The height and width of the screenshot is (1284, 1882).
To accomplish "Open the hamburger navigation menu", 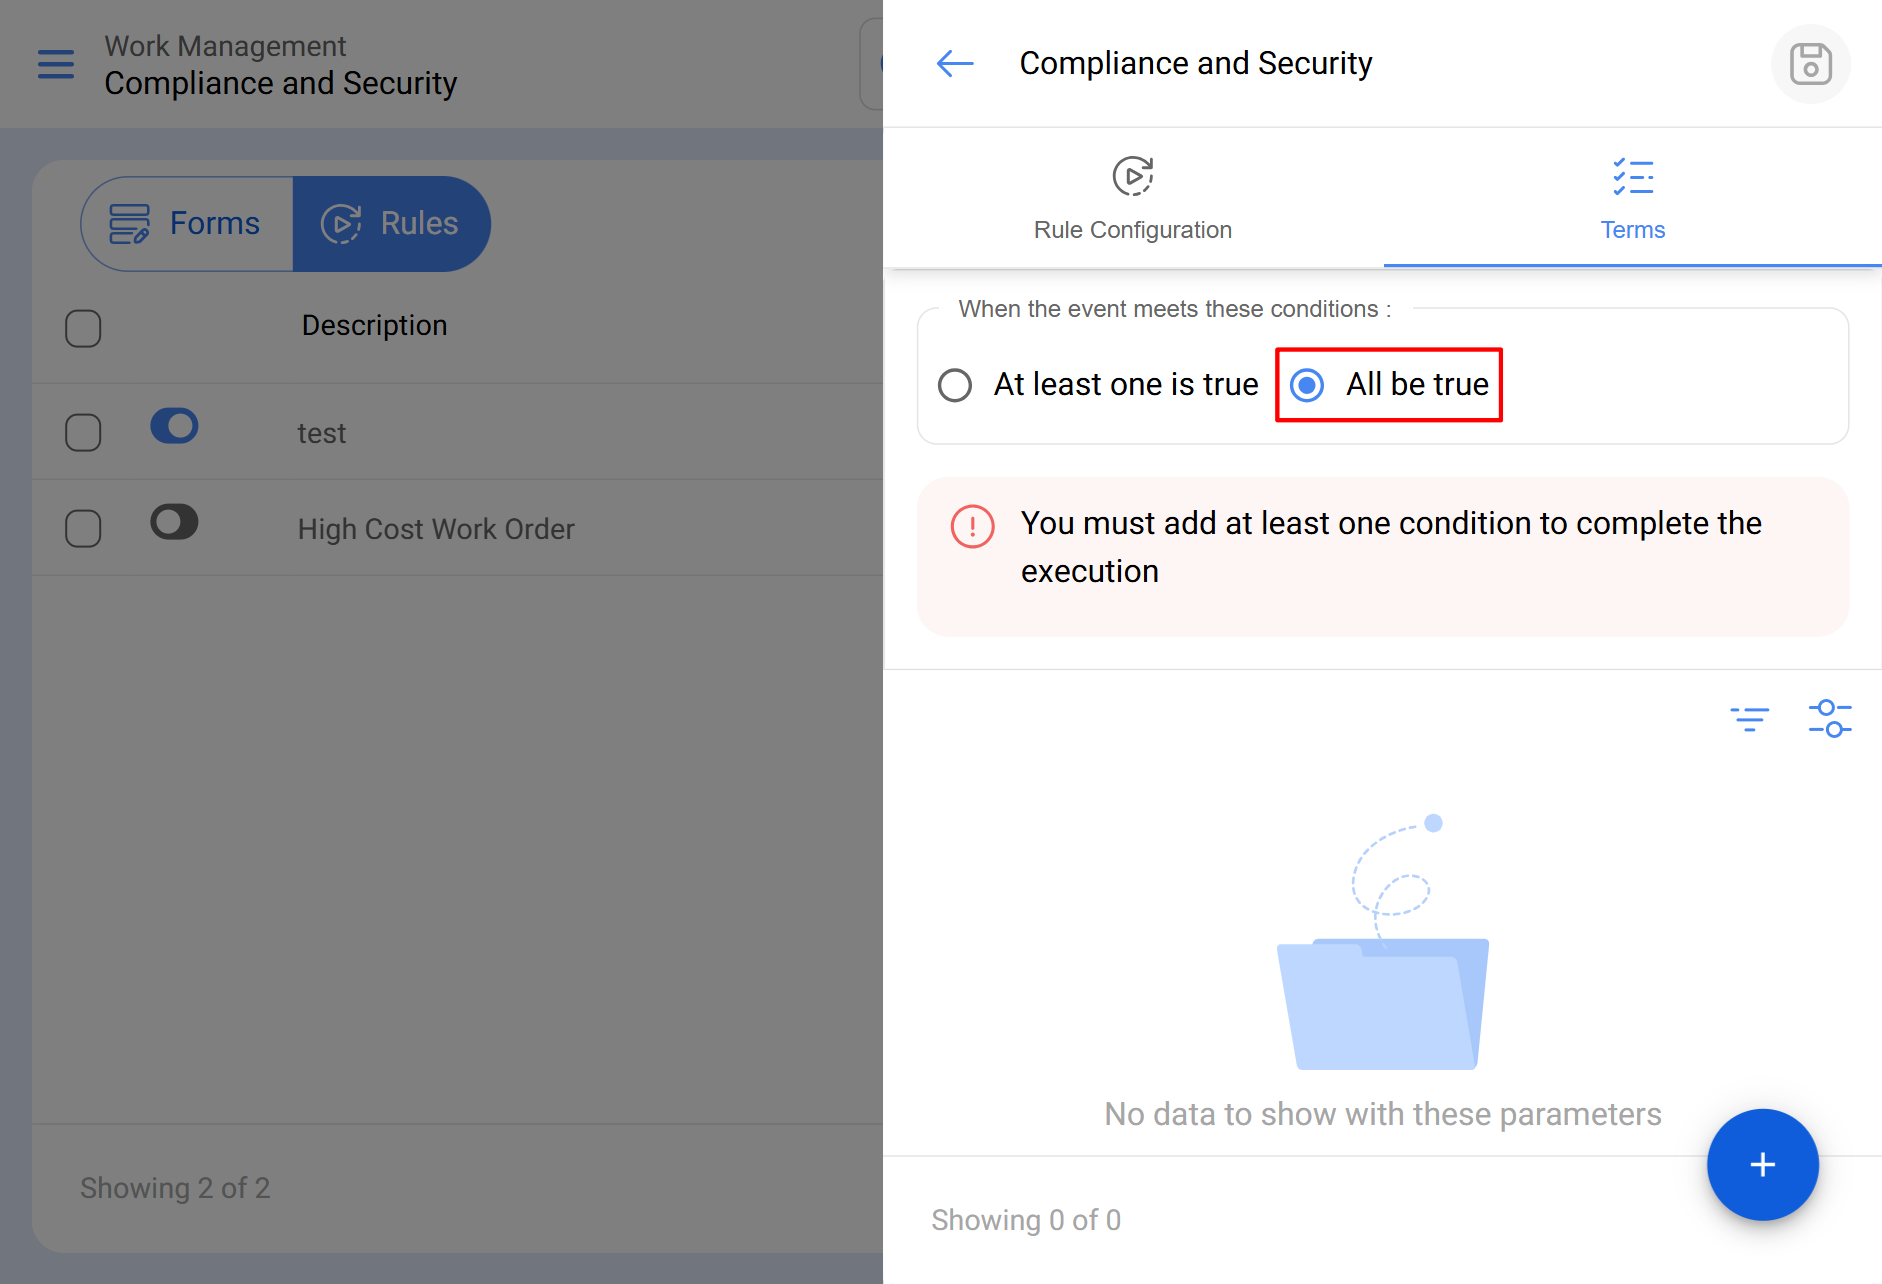I will pyautogui.click(x=56, y=64).
